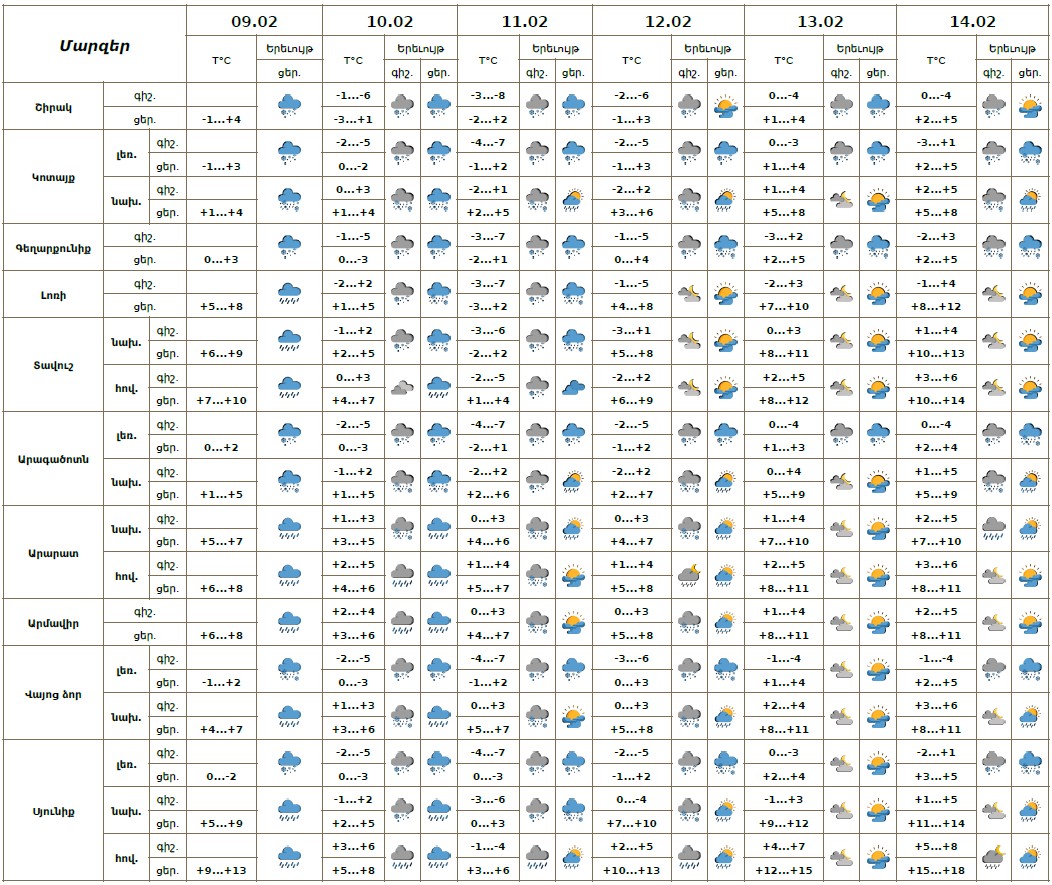The height and width of the screenshot is (885, 1052).
Task: Click the +15...+18 temperature cell
Action: point(937,870)
